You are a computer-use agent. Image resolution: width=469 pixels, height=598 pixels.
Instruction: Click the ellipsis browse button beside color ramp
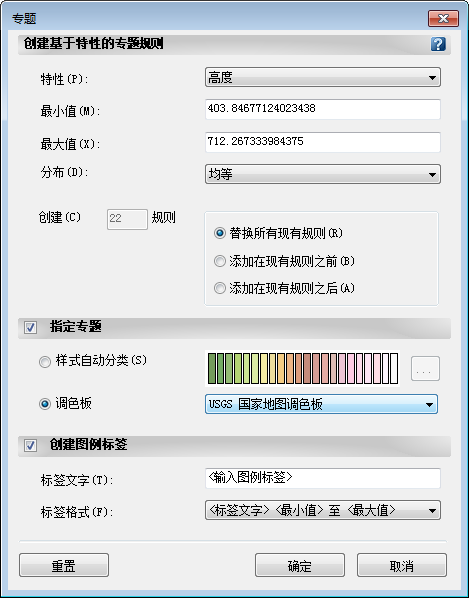click(425, 368)
